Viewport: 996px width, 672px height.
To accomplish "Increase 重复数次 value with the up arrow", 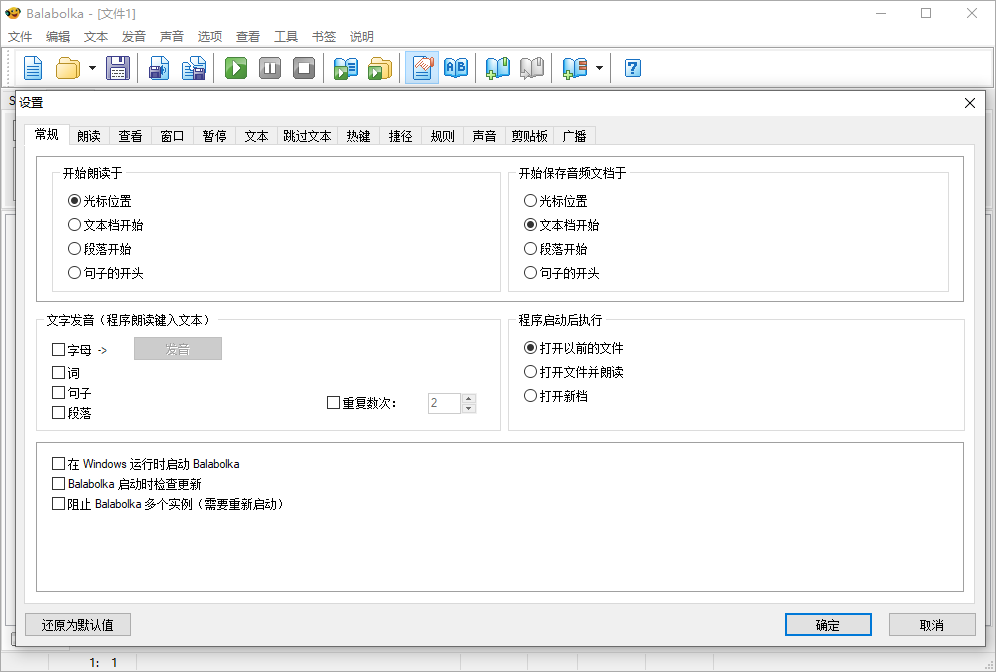I will [x=466, y=397].
